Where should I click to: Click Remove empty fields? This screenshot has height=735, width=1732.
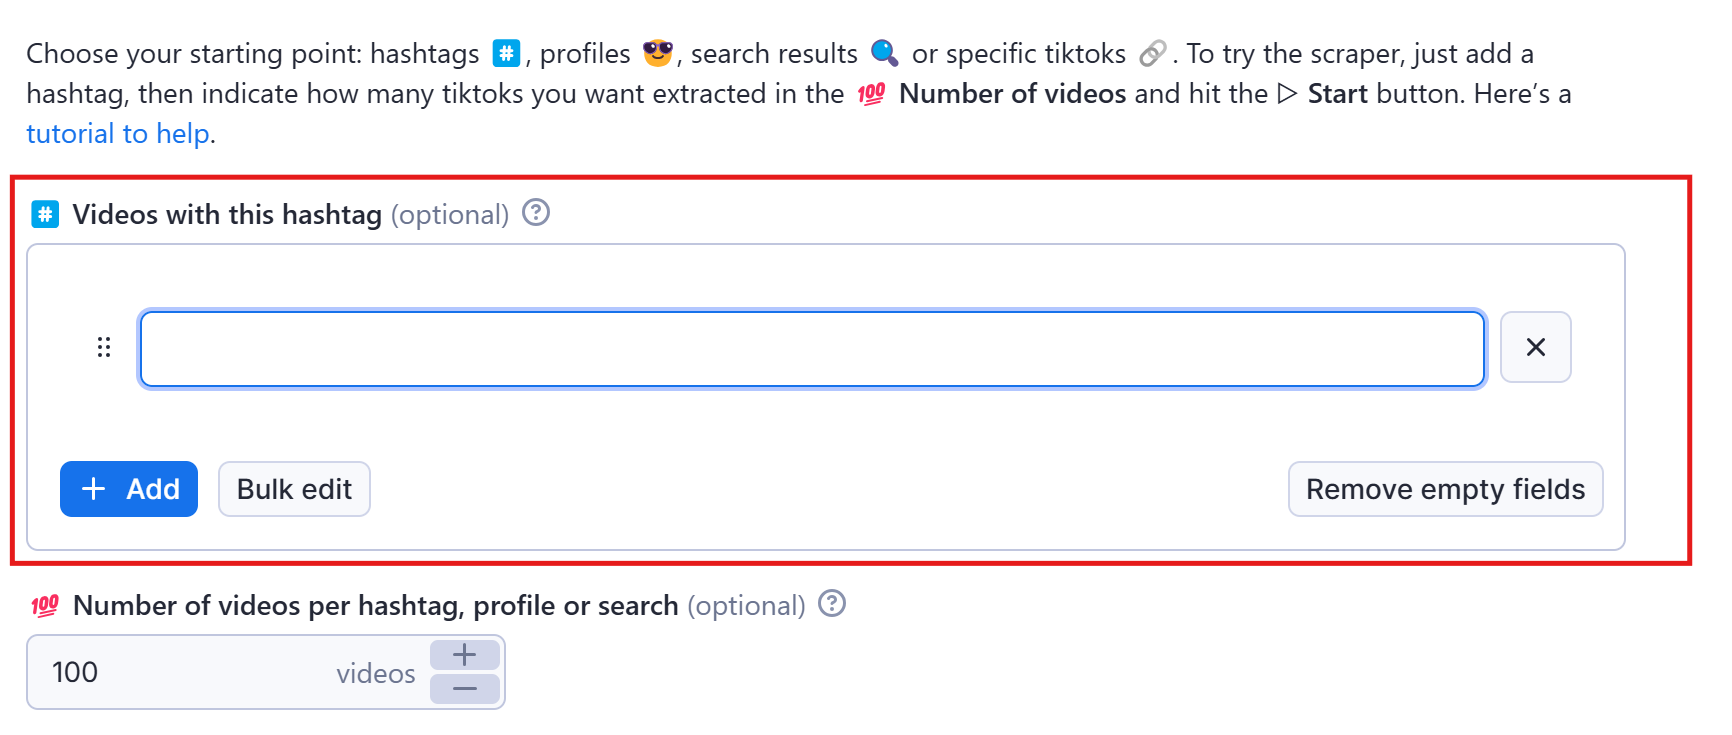[x=1445, y=489]
